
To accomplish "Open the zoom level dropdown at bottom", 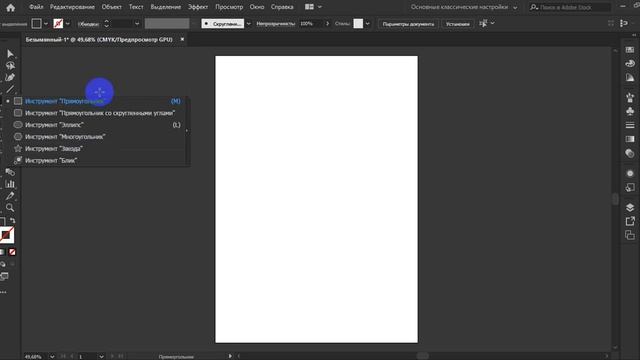I will click(52, 356).
